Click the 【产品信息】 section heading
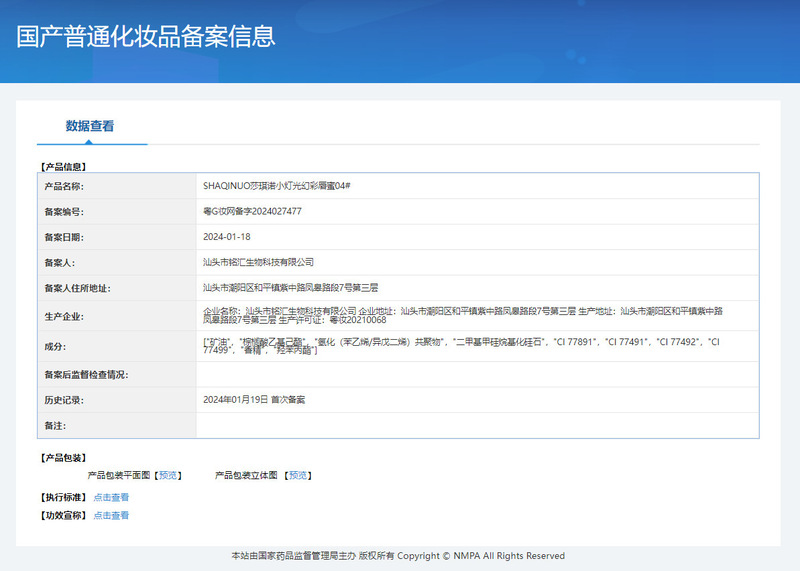Screen dimensions: 800x571 pos(64,167)
